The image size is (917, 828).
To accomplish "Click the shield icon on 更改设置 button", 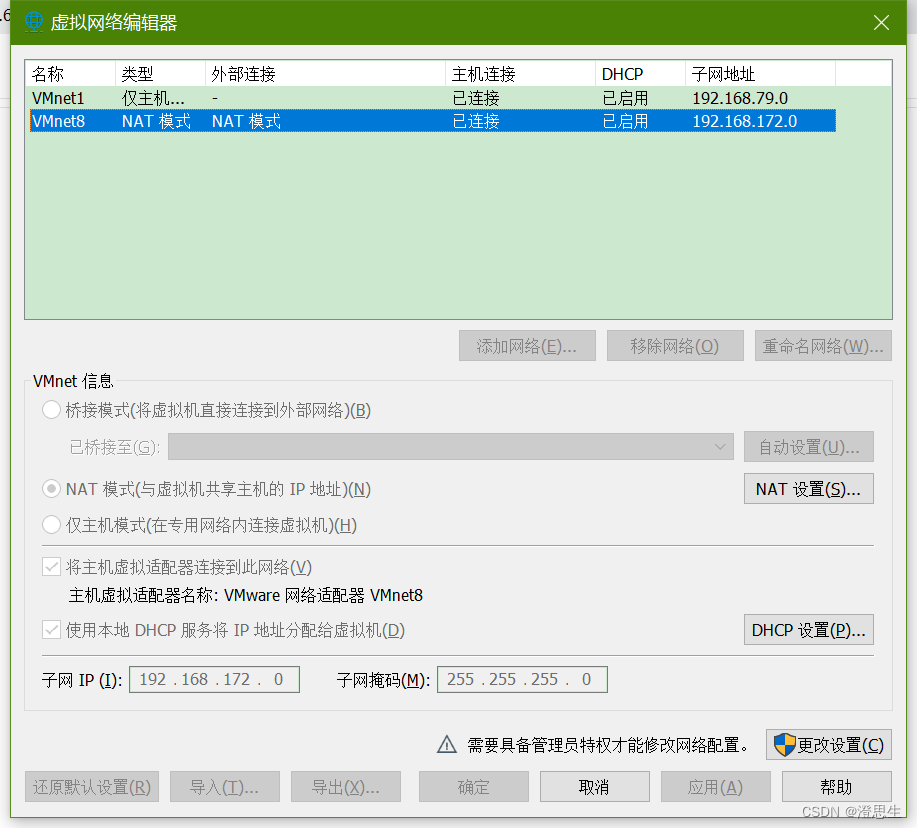I will [x=784, y=745].
